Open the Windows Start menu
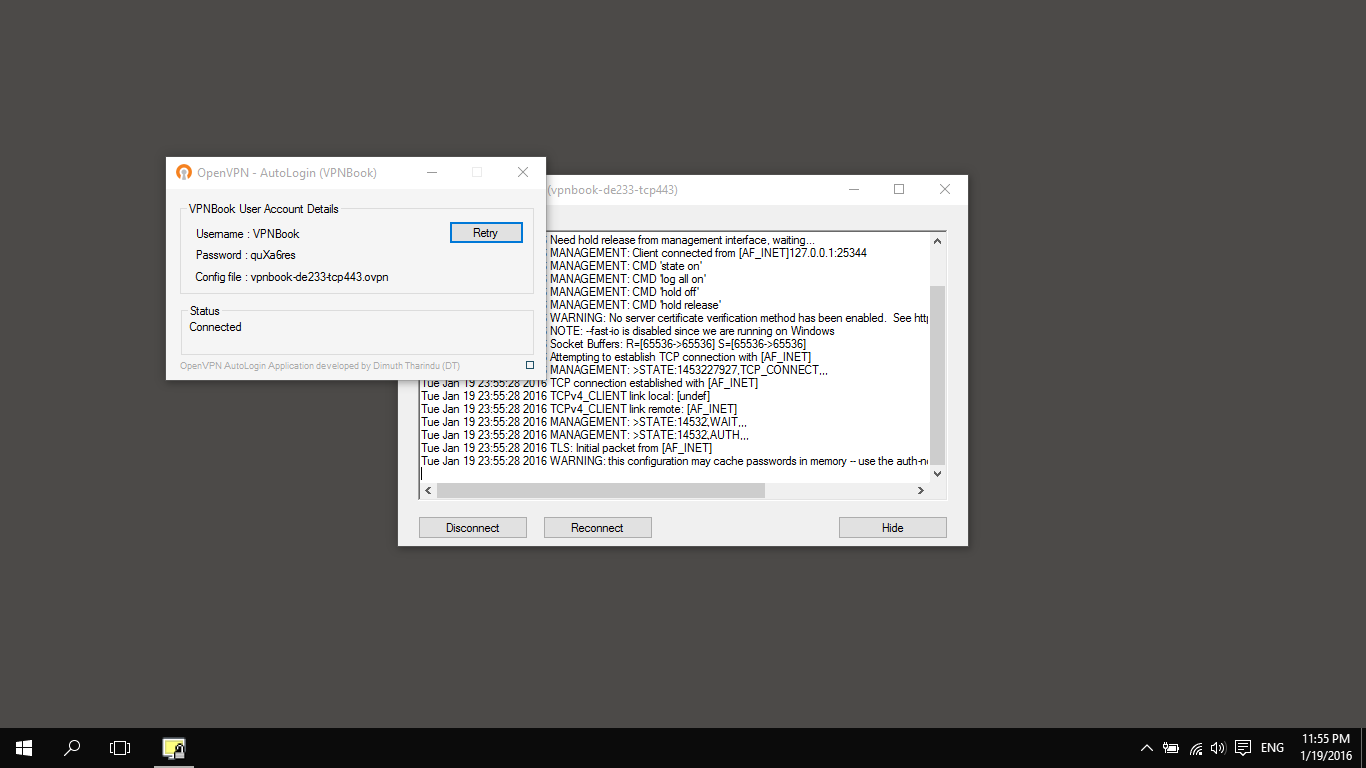This screenshot has width=1366, height=768. (x=24, y=748)
